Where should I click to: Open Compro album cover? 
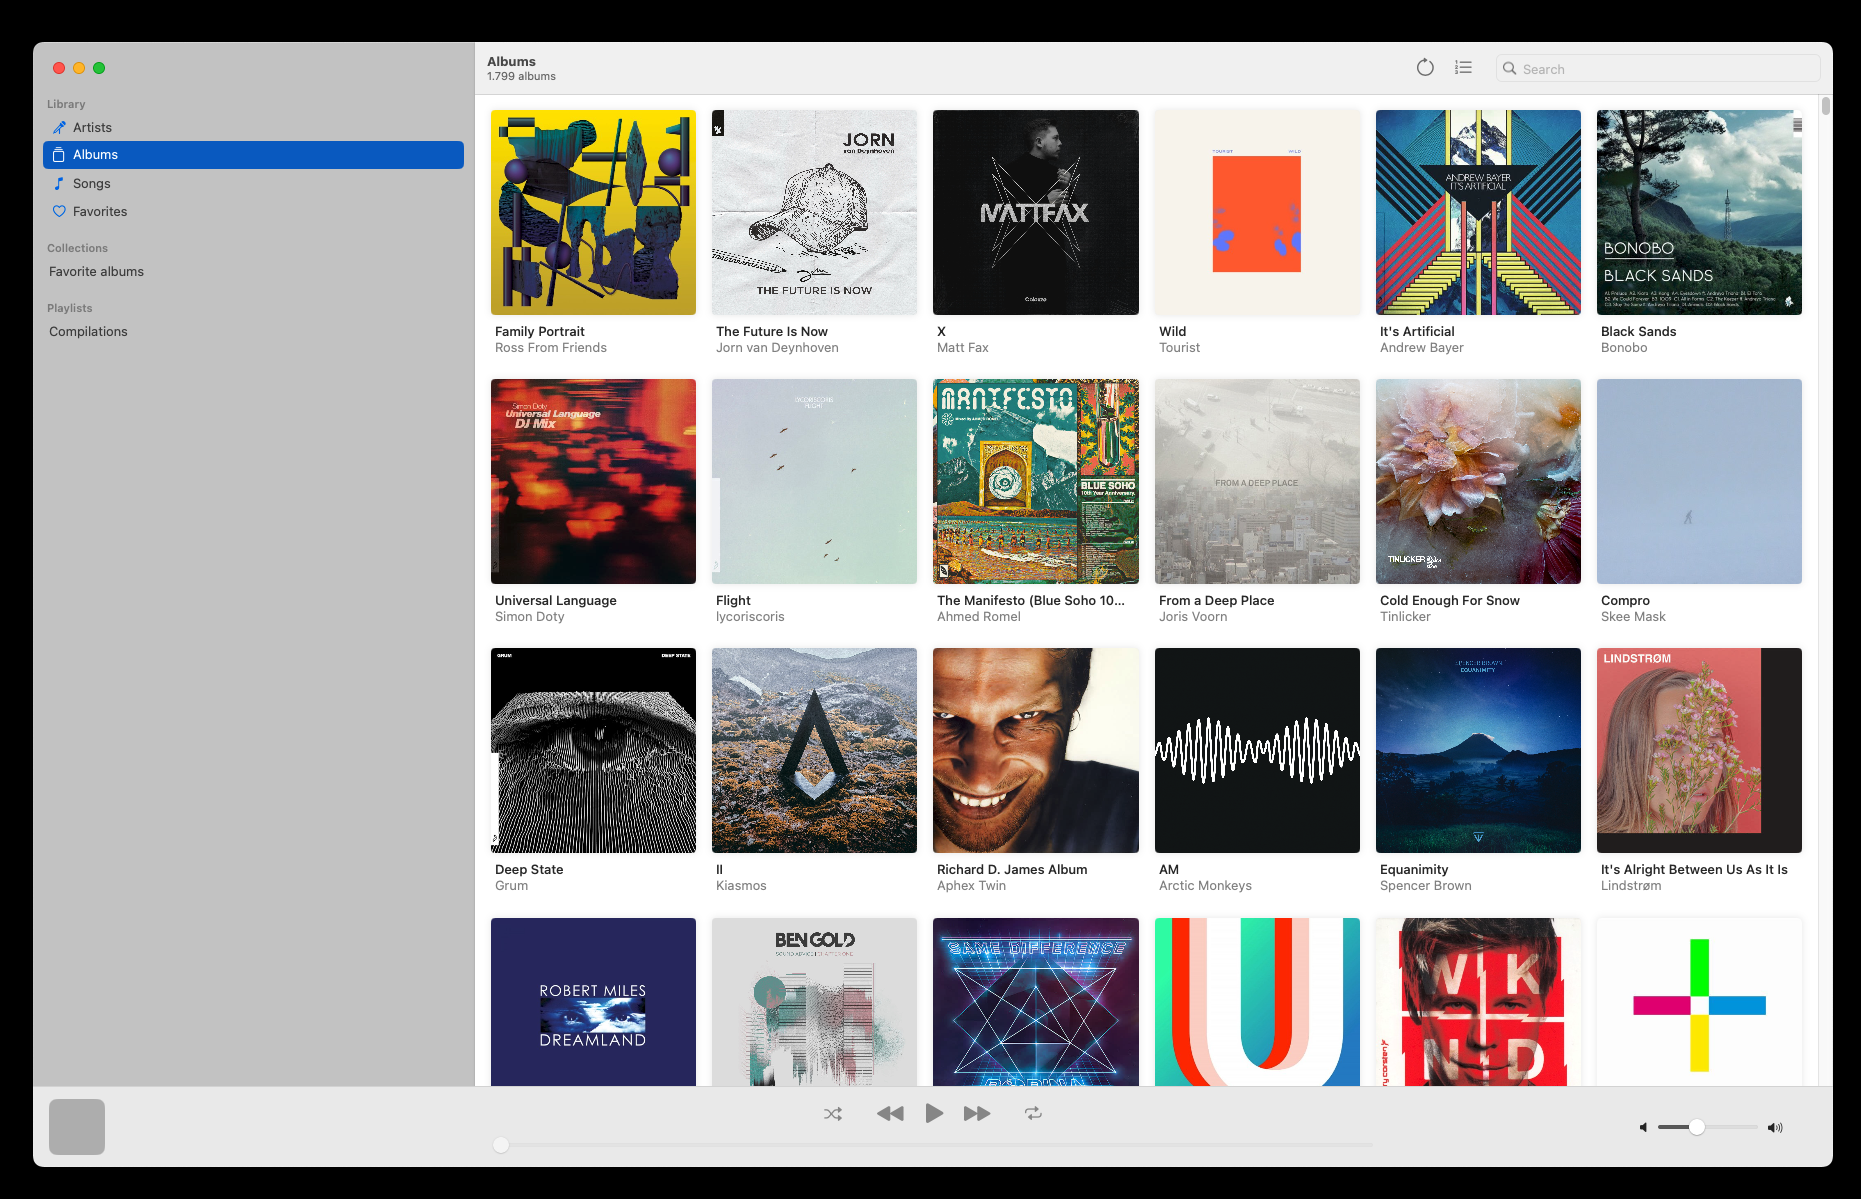click(1699, 481)
